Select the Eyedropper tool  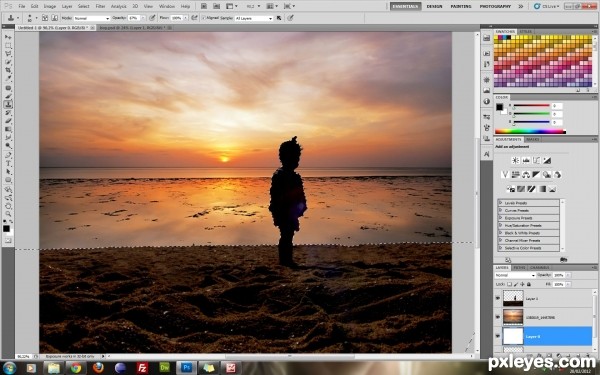[x=8, y=79]
